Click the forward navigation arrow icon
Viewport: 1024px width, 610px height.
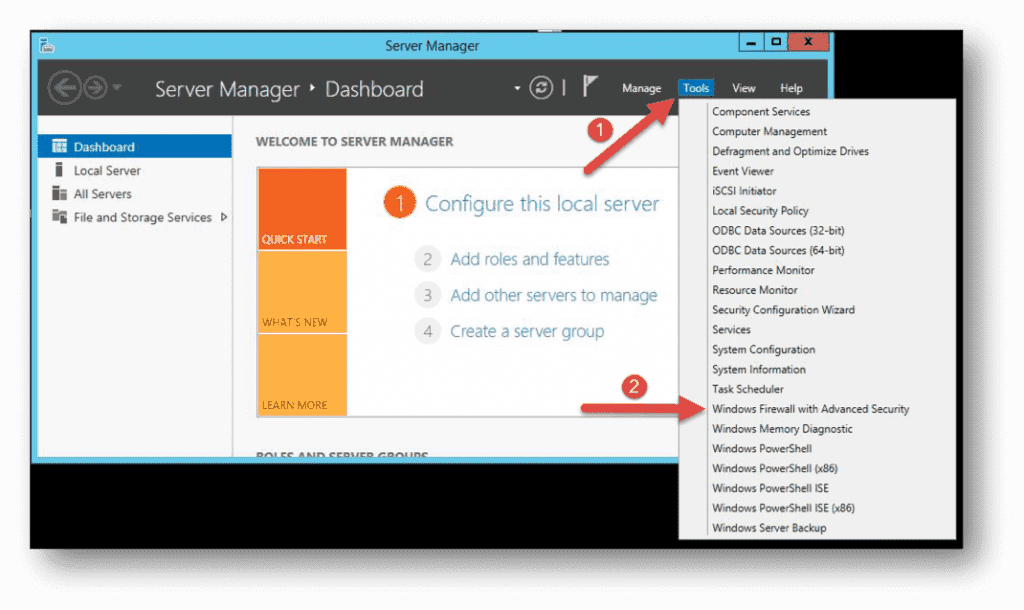coord(95,88)
